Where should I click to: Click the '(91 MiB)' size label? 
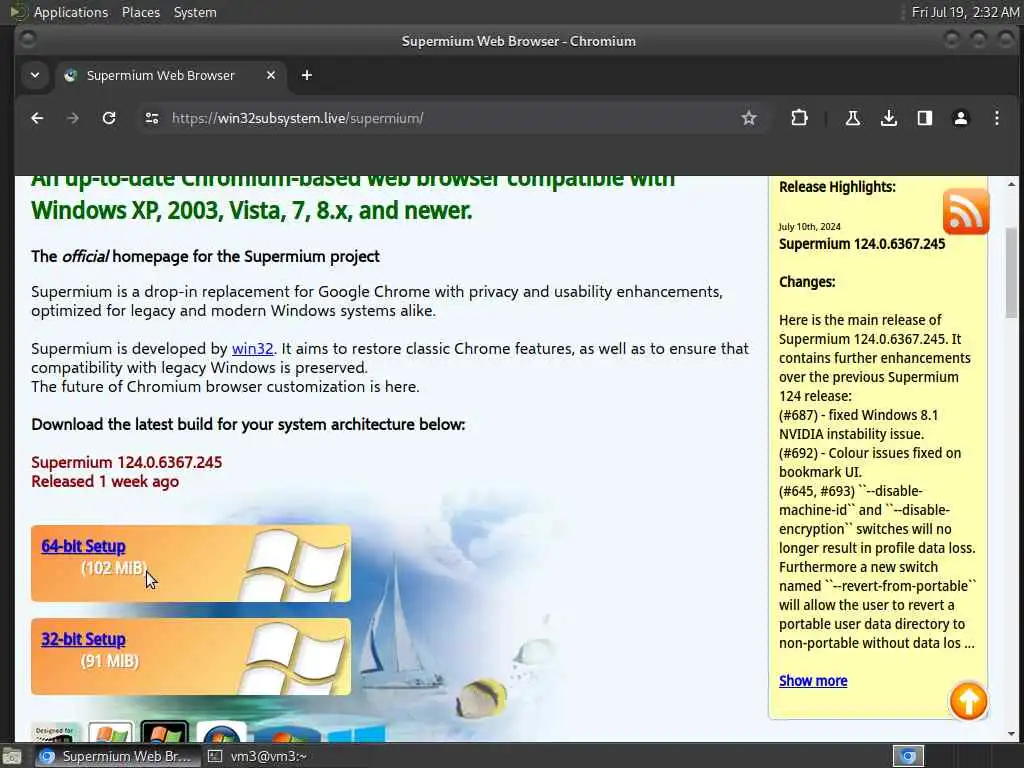tap(110, 661)
